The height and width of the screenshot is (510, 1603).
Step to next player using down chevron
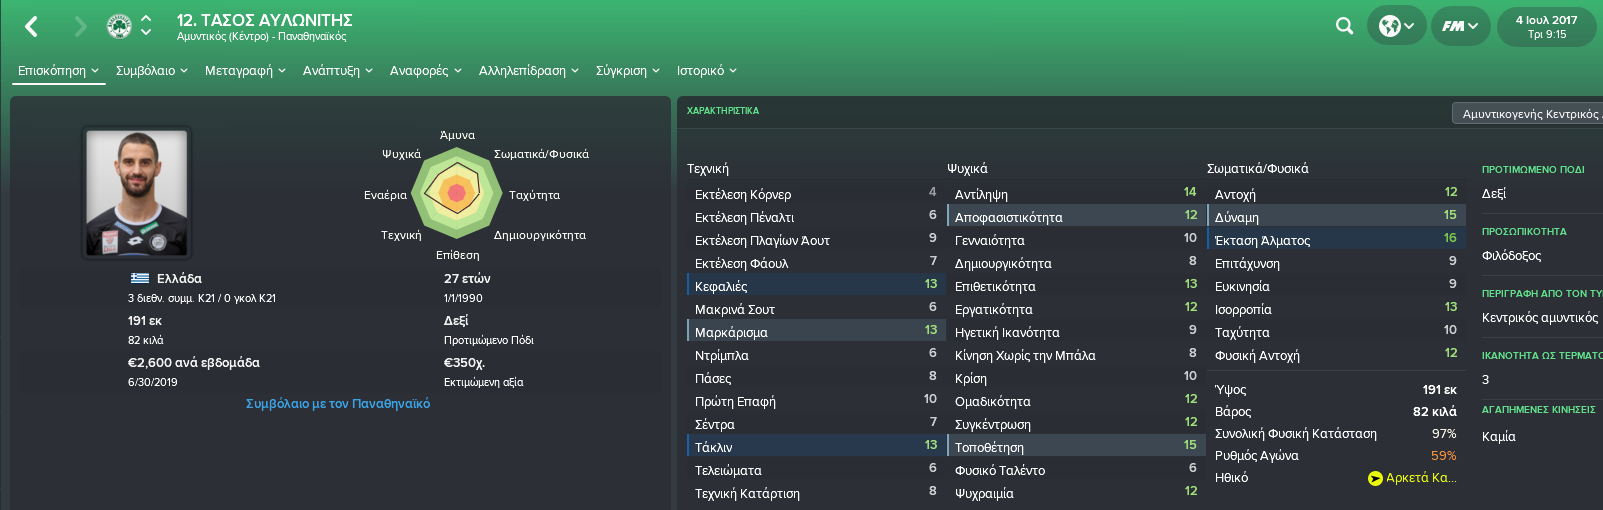tap(146, 33)
